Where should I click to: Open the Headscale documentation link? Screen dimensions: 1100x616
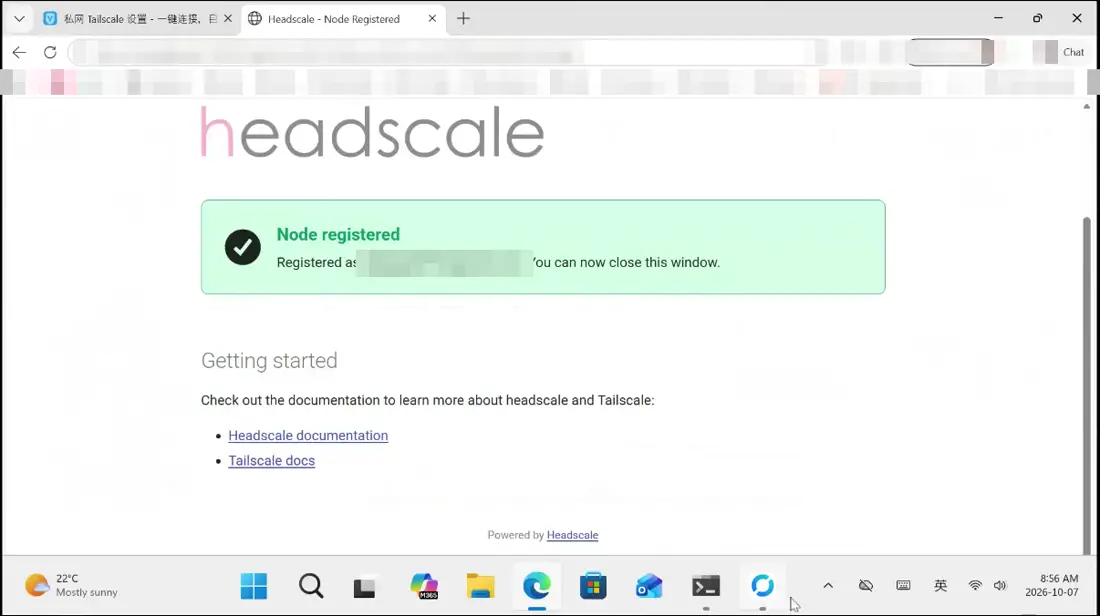click(308, 436)
